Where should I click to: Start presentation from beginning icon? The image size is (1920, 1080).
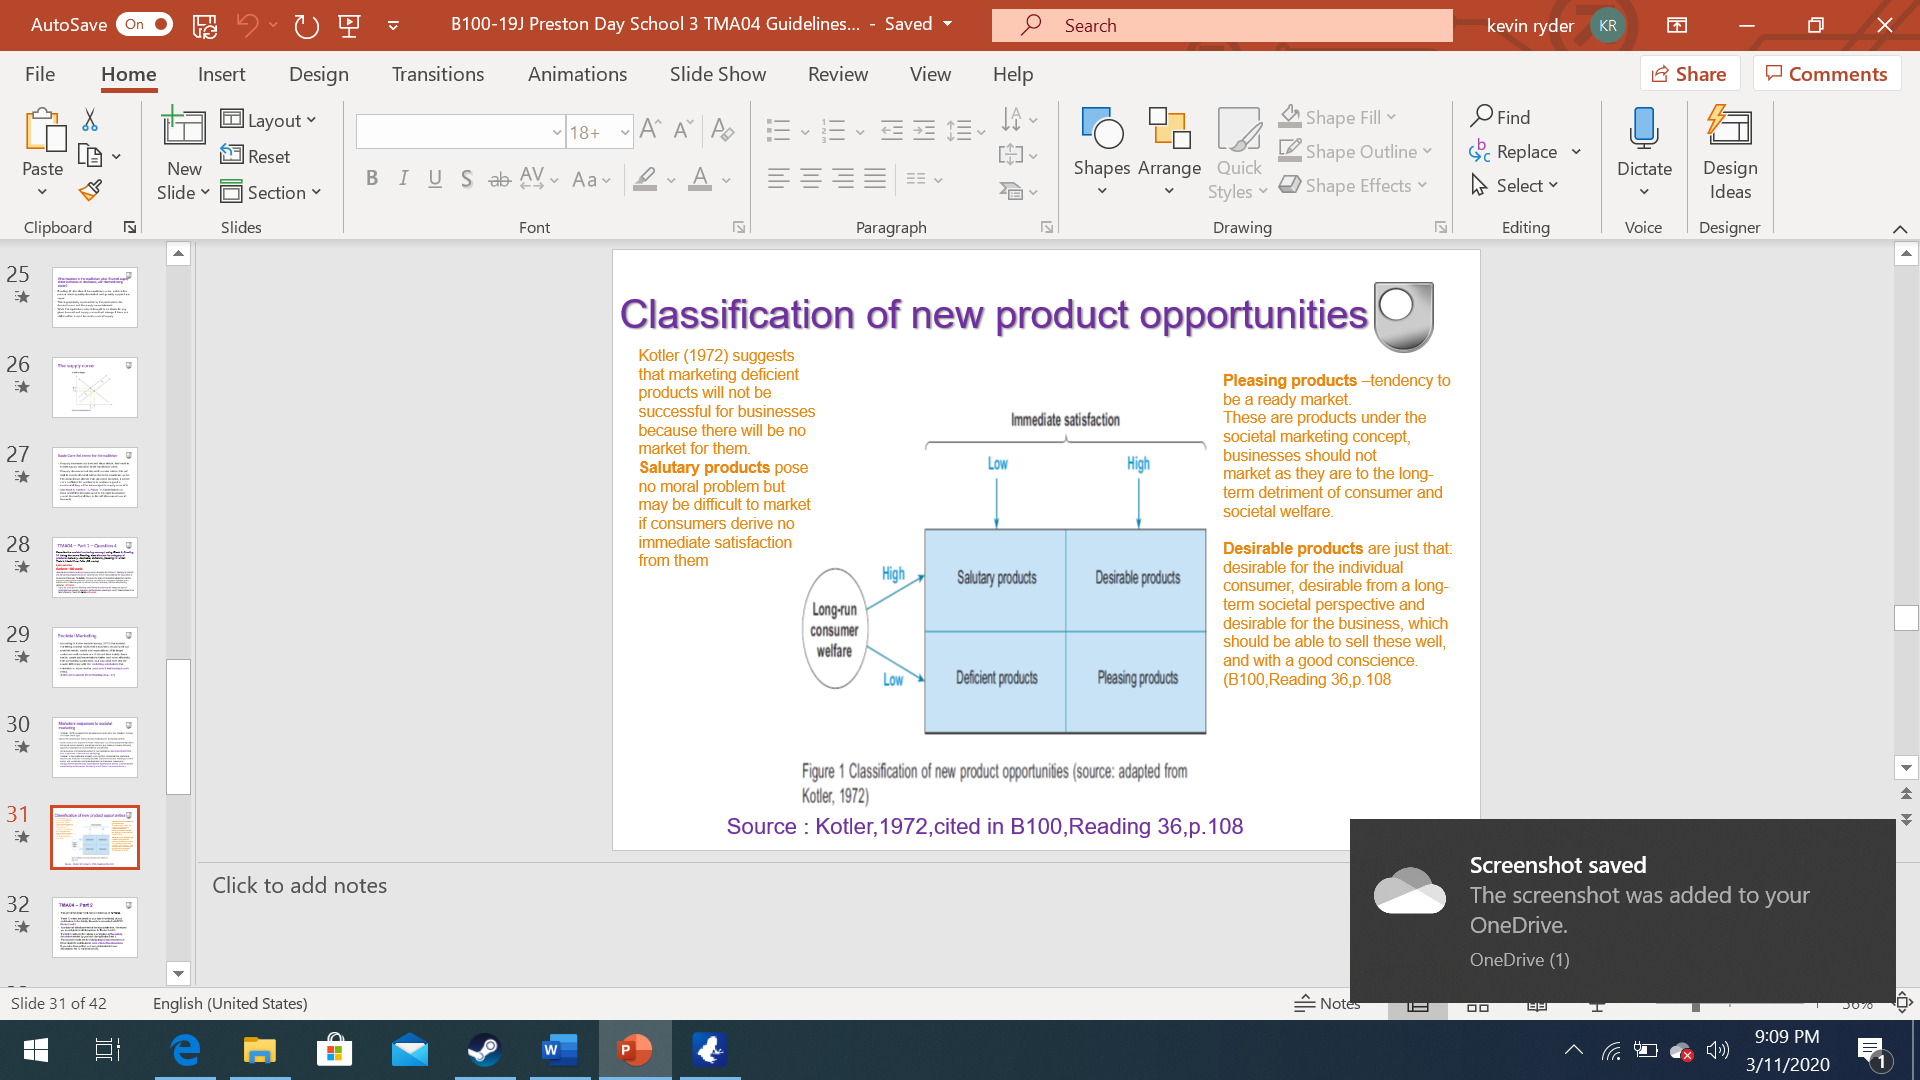coord(349,26)
